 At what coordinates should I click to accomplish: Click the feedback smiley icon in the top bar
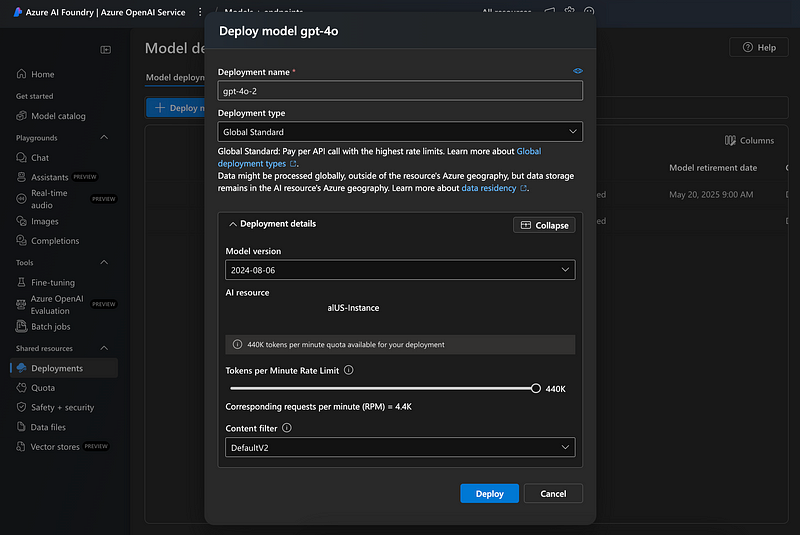point(589,11)
